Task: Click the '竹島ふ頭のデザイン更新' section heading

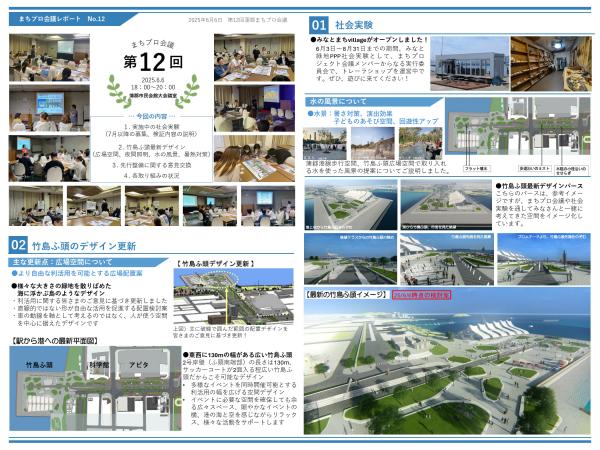Action: pyautogui.click(x=84, y=246)
